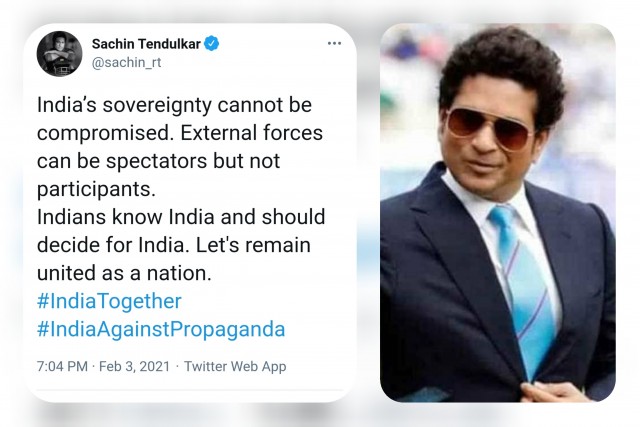Click the word "participants." in the tweet
Screen dimensions: 640x427
[x=96, y=189]
